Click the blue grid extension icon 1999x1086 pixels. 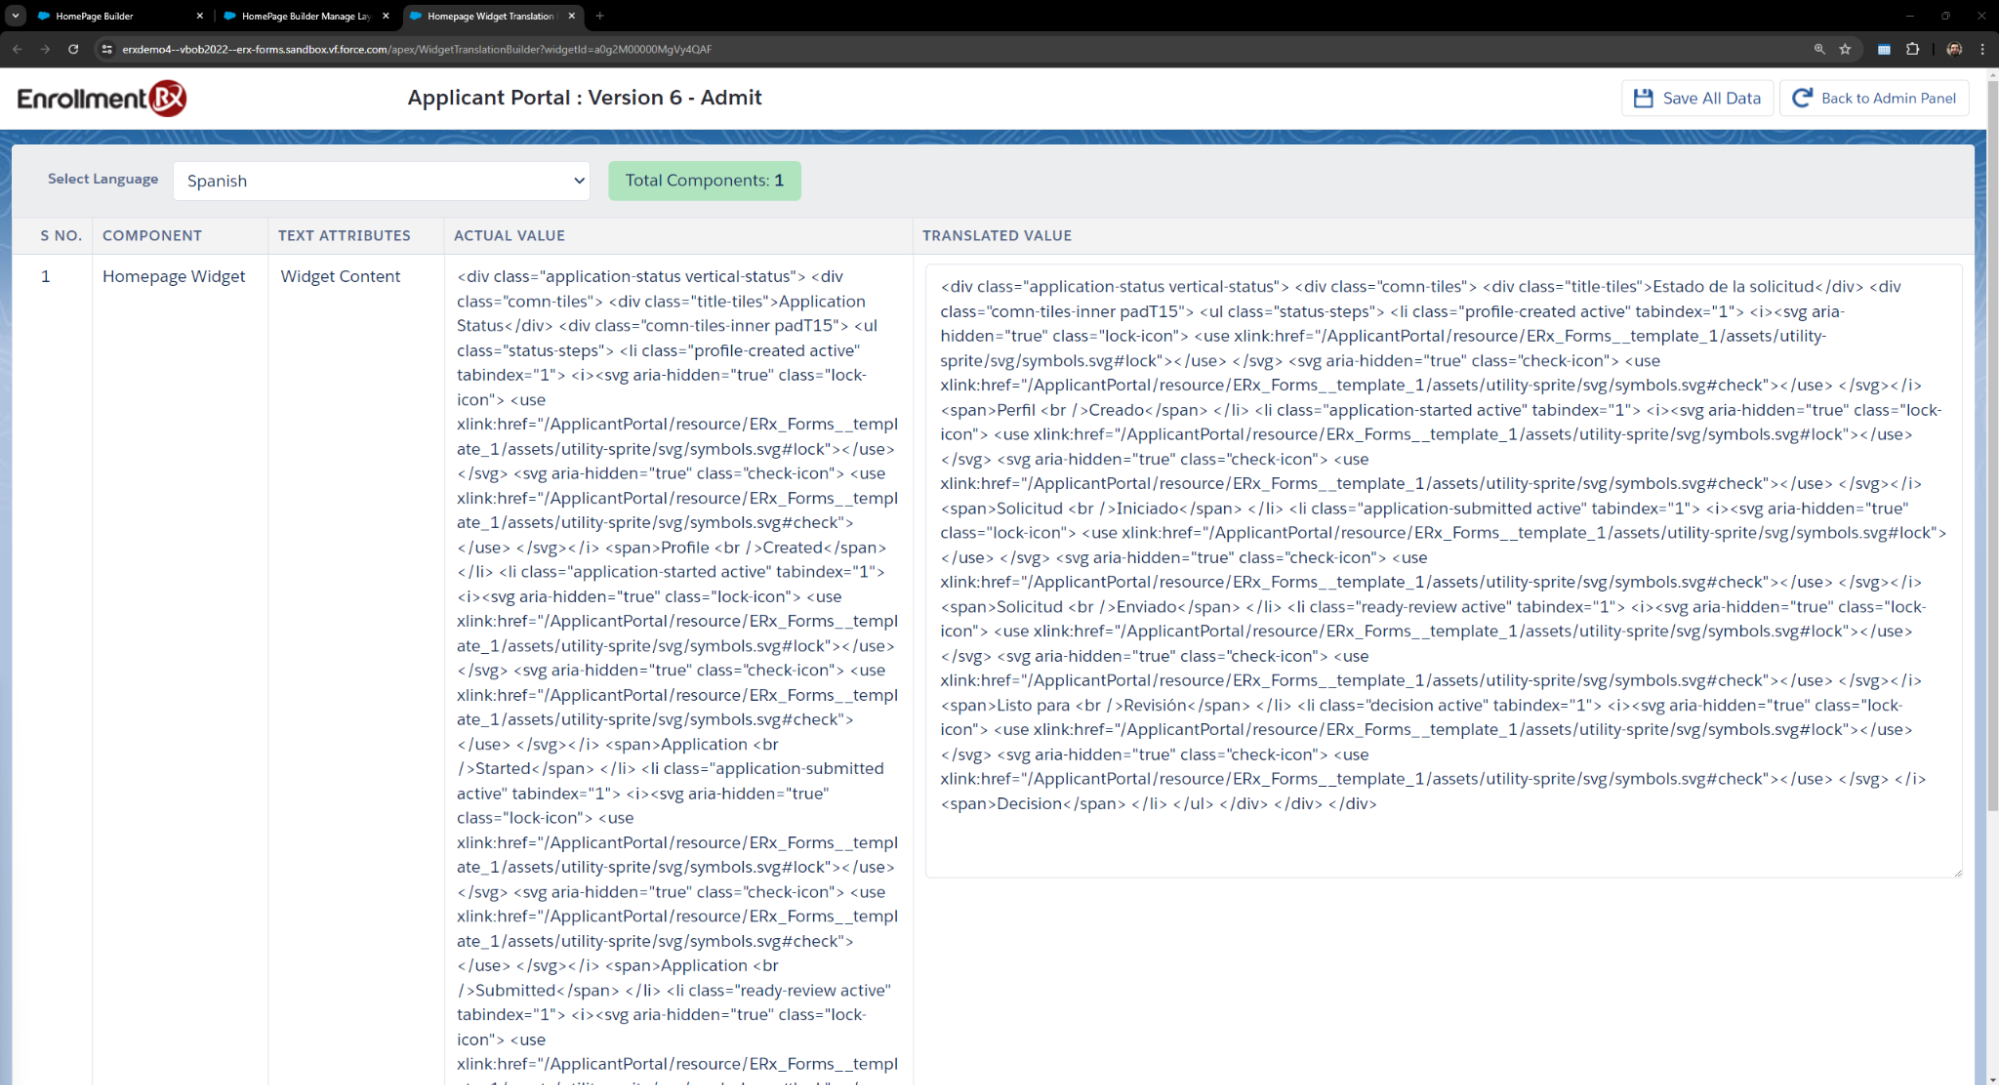pos(1884,49)
